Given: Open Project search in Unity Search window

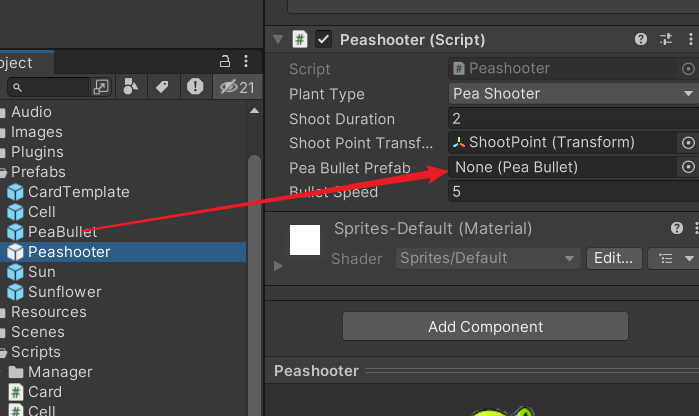Looking at the screenshot, I should click(x=101, y=87).
